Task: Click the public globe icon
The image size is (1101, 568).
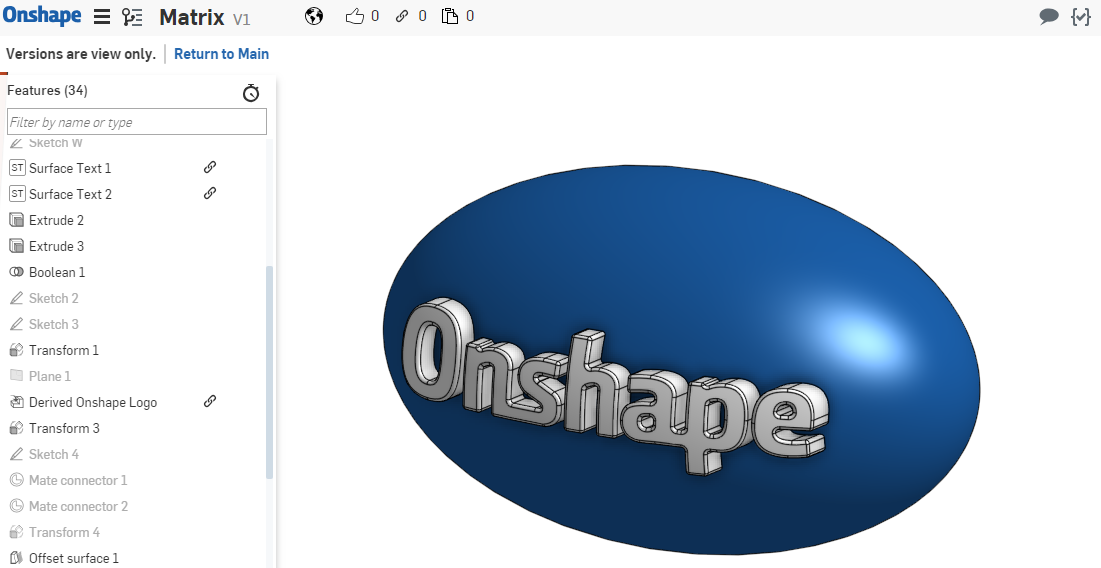Action: pyautogui.click(x=314, y=16)
